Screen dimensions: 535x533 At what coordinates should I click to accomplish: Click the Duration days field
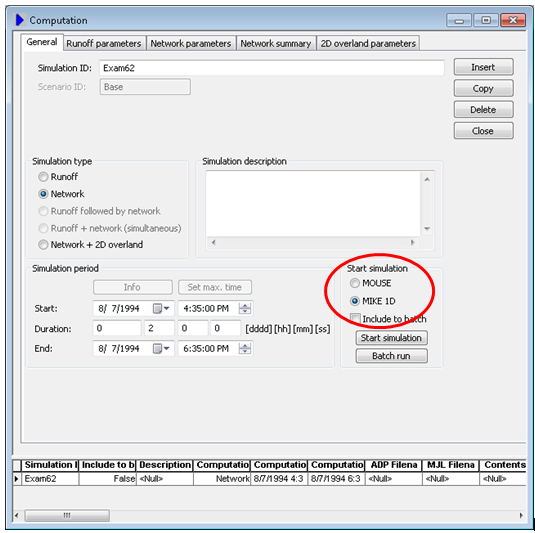tap(117, 328)
